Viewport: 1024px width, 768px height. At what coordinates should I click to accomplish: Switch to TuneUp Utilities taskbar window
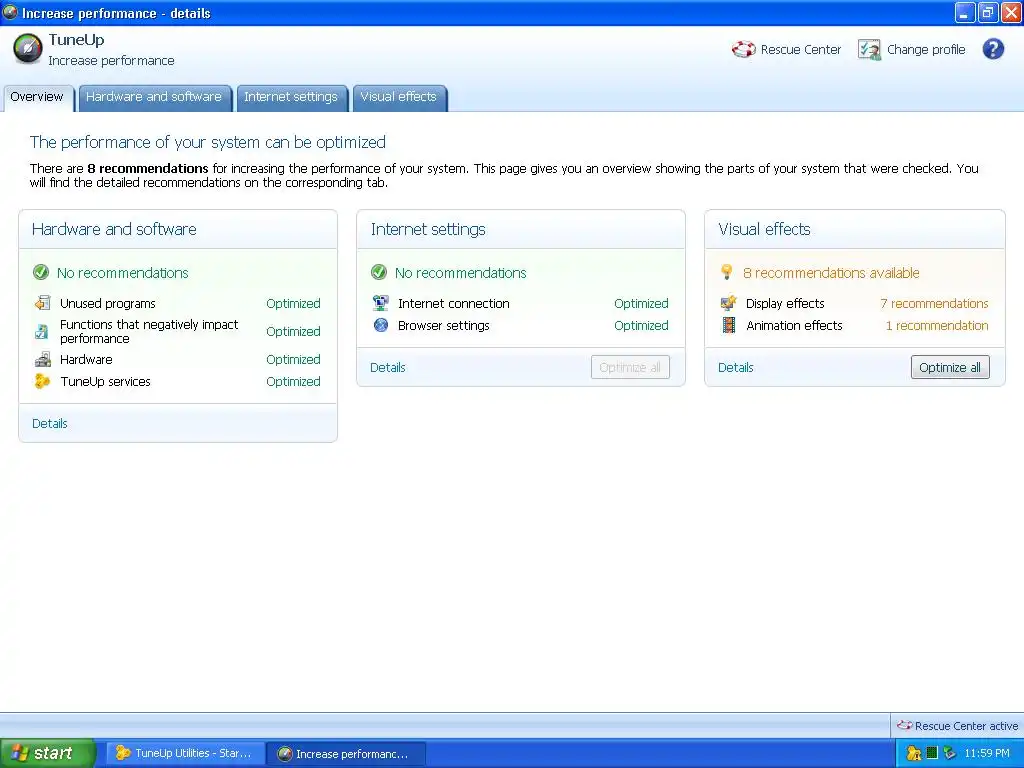(185, 753)
